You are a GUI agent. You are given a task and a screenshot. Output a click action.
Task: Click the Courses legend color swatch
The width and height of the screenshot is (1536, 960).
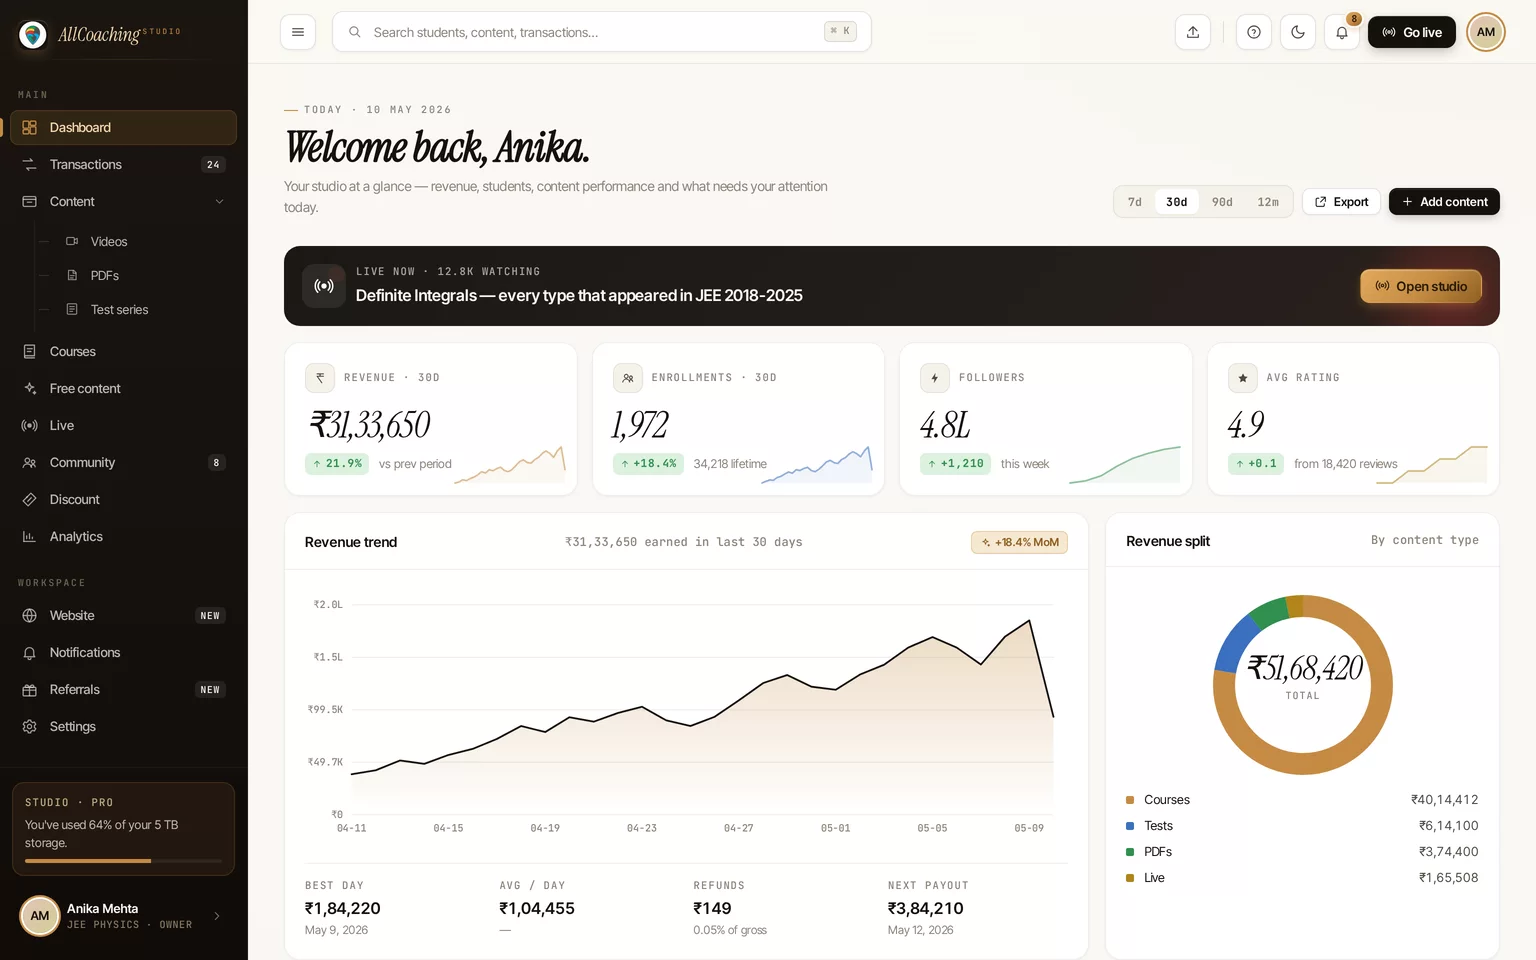(1130, 800)
